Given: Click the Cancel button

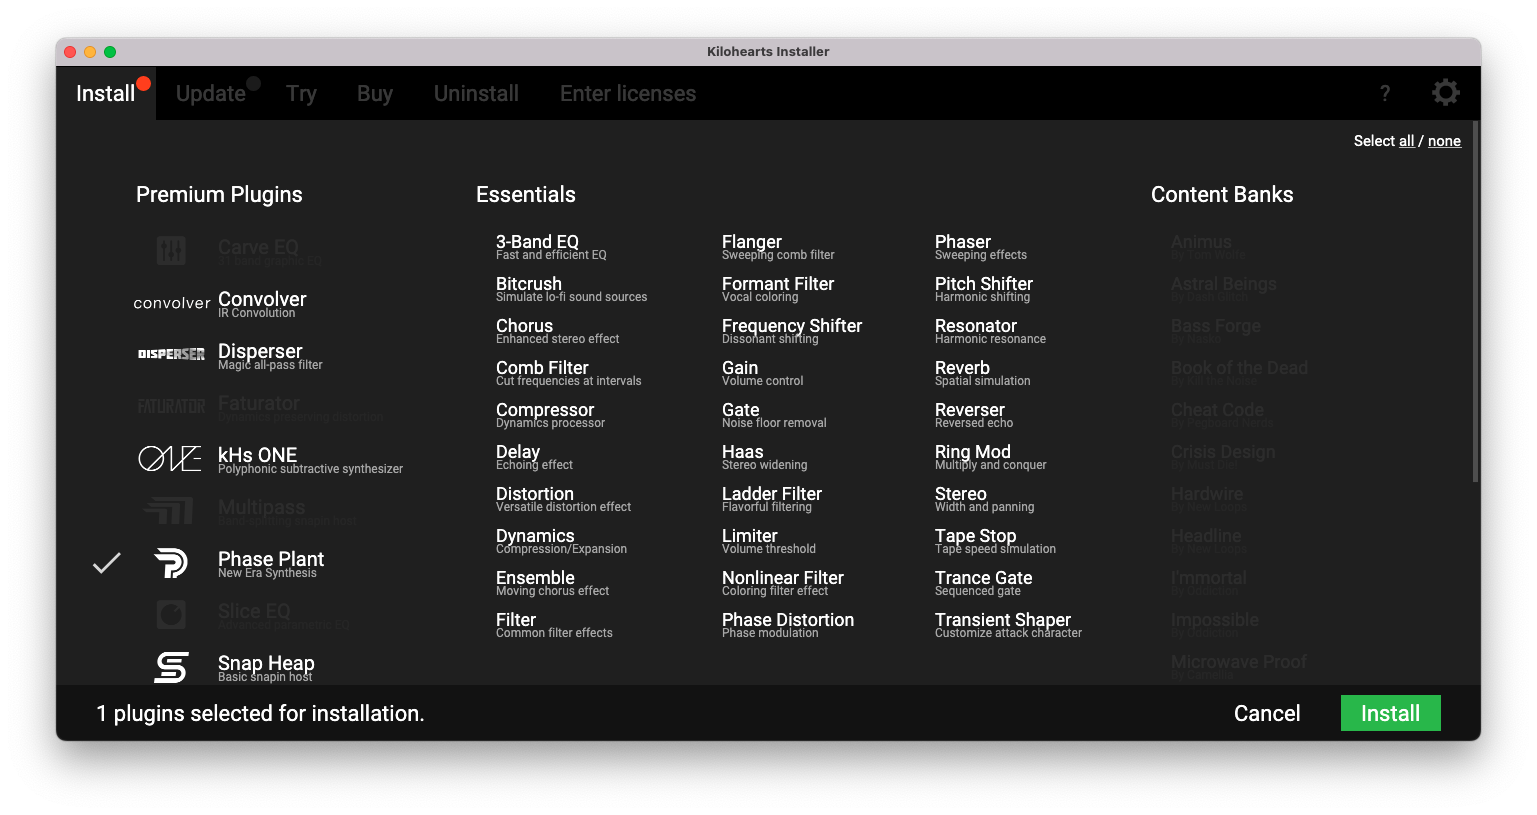Looking at the screenshot, I should [x=1267, y=713].
